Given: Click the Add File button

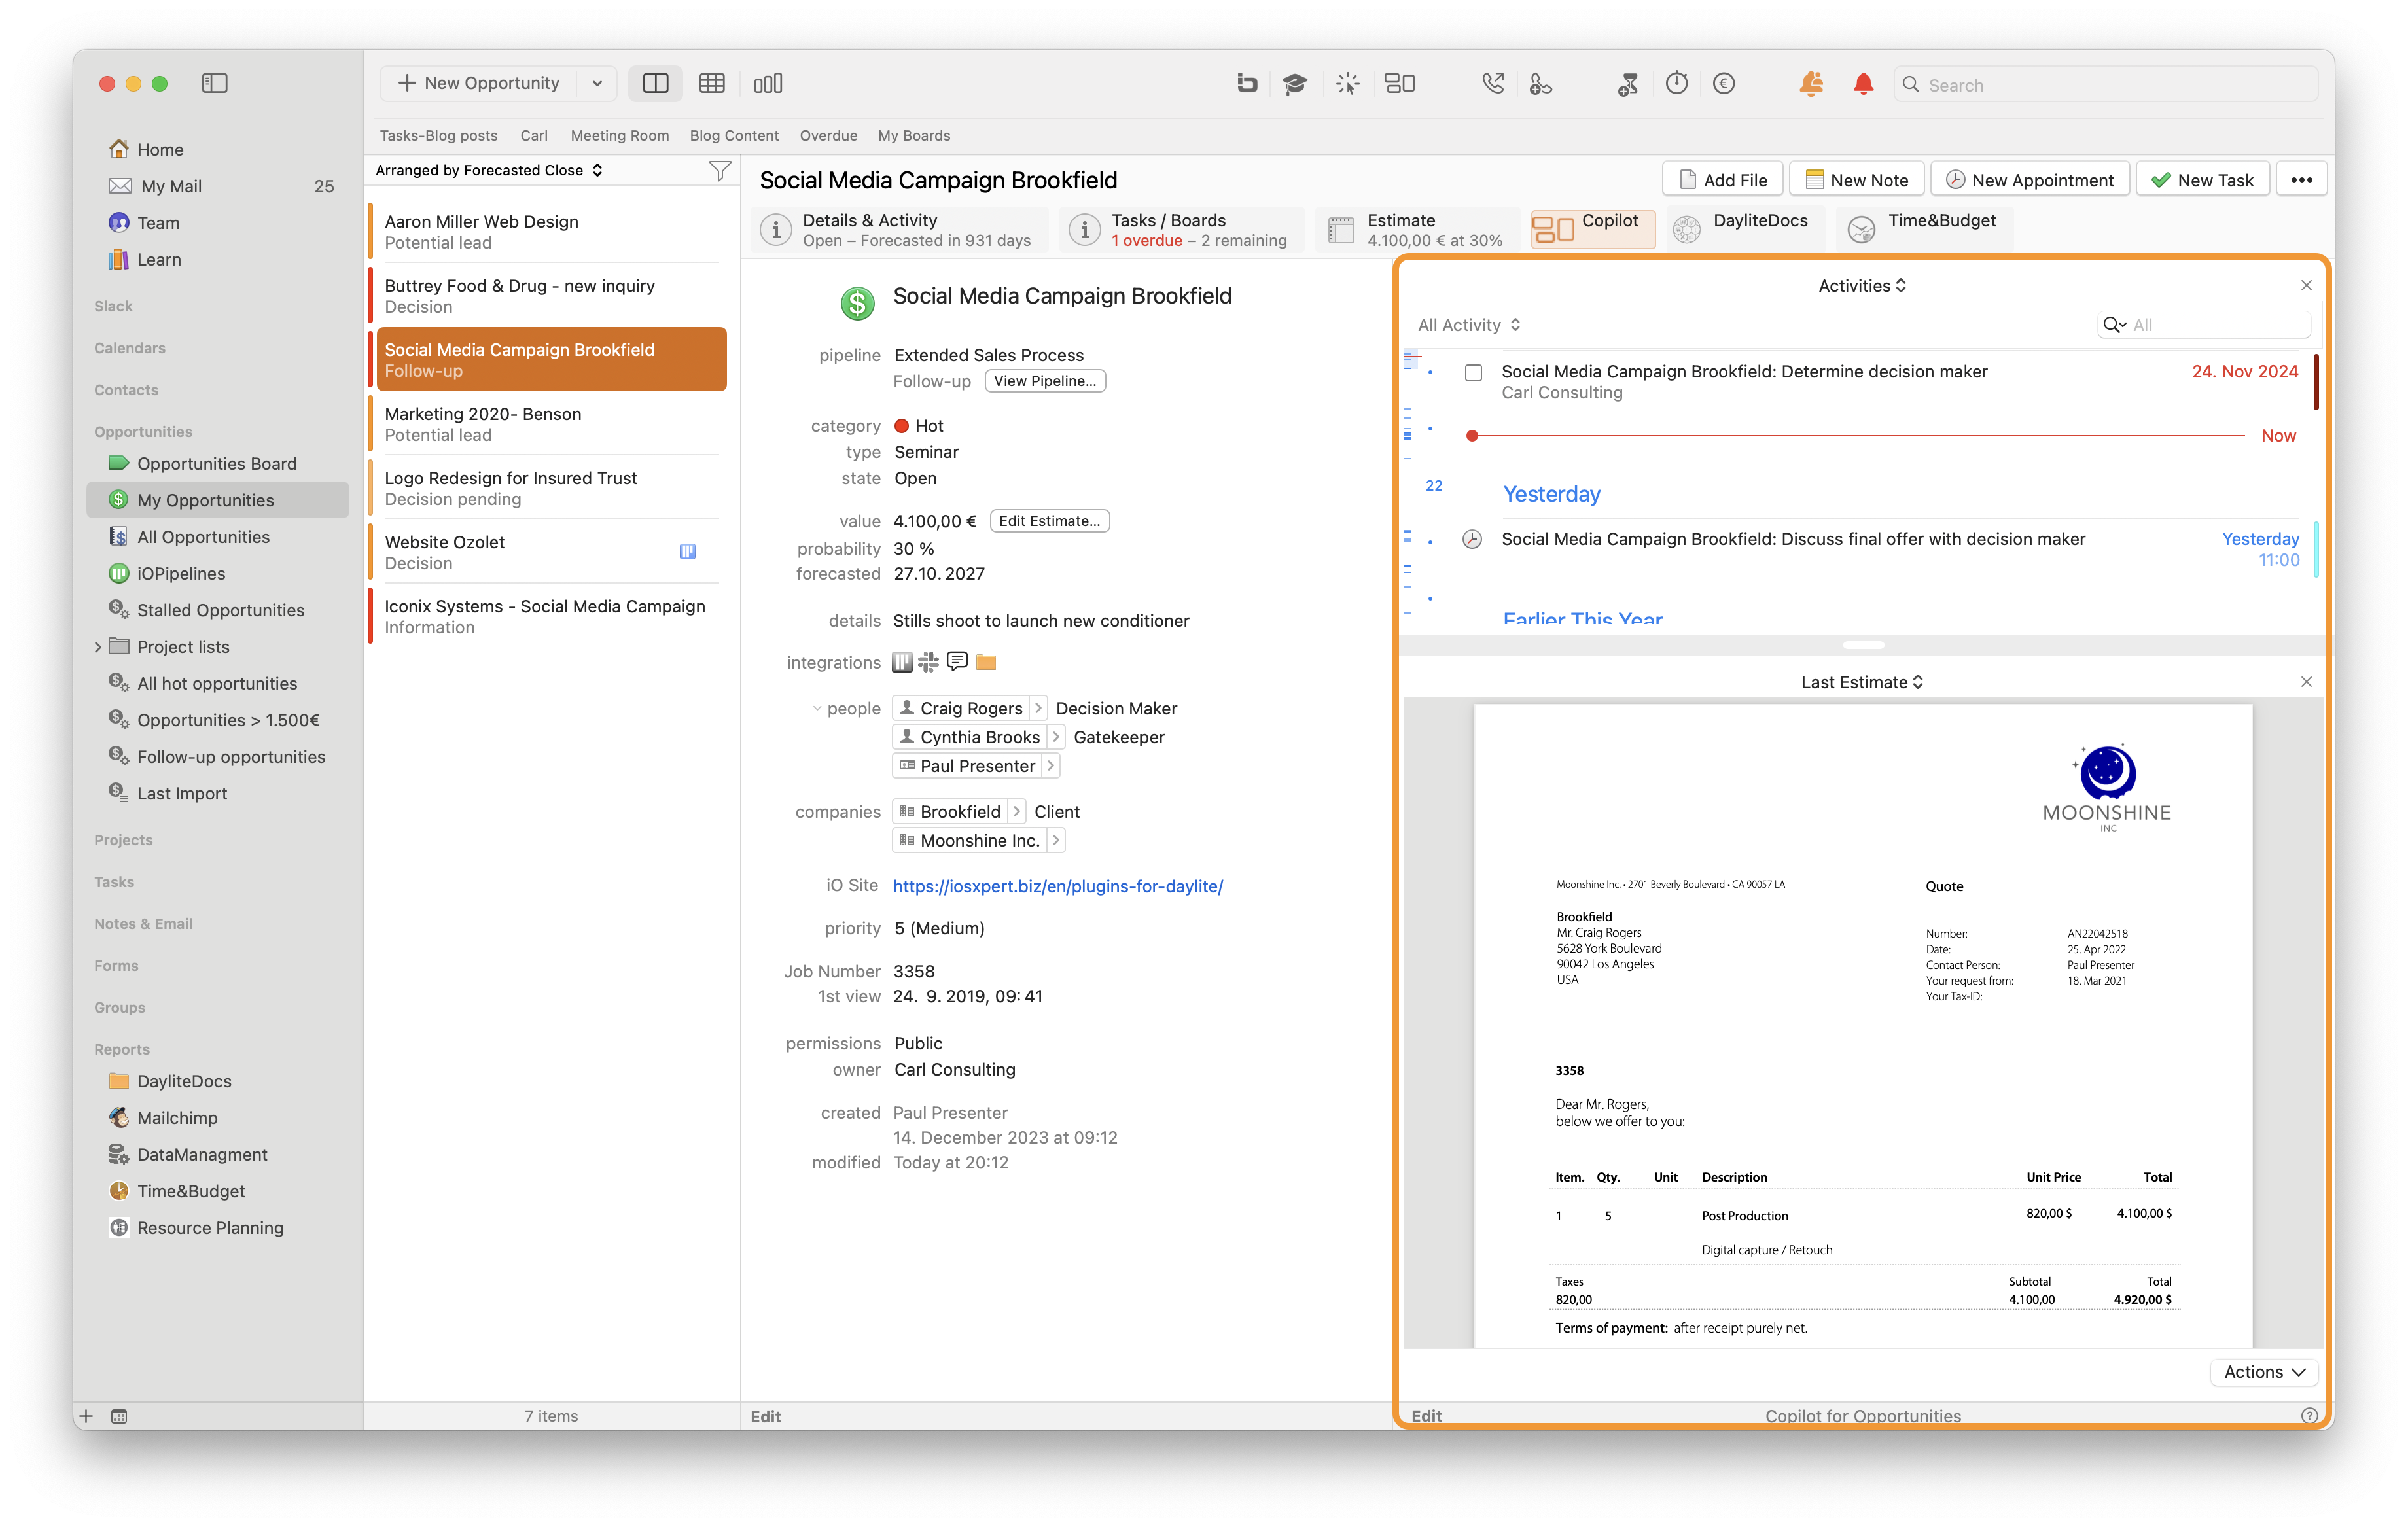Looking at the screenshot, I should [x=1722, y=180].
